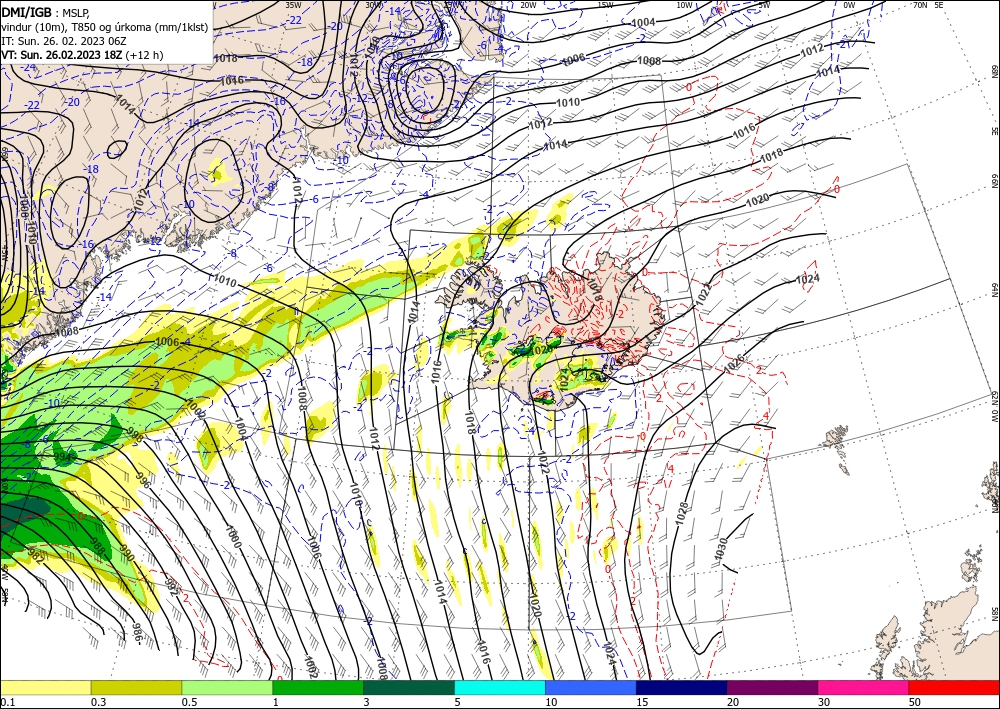Click the '990' isobar label

pyautogui.click(x=126, y=553)
